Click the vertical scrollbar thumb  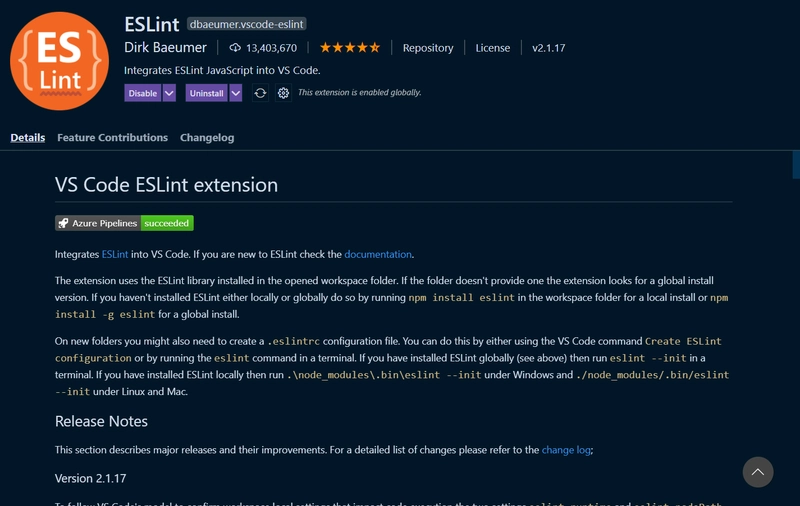click(x=796, y=165)
